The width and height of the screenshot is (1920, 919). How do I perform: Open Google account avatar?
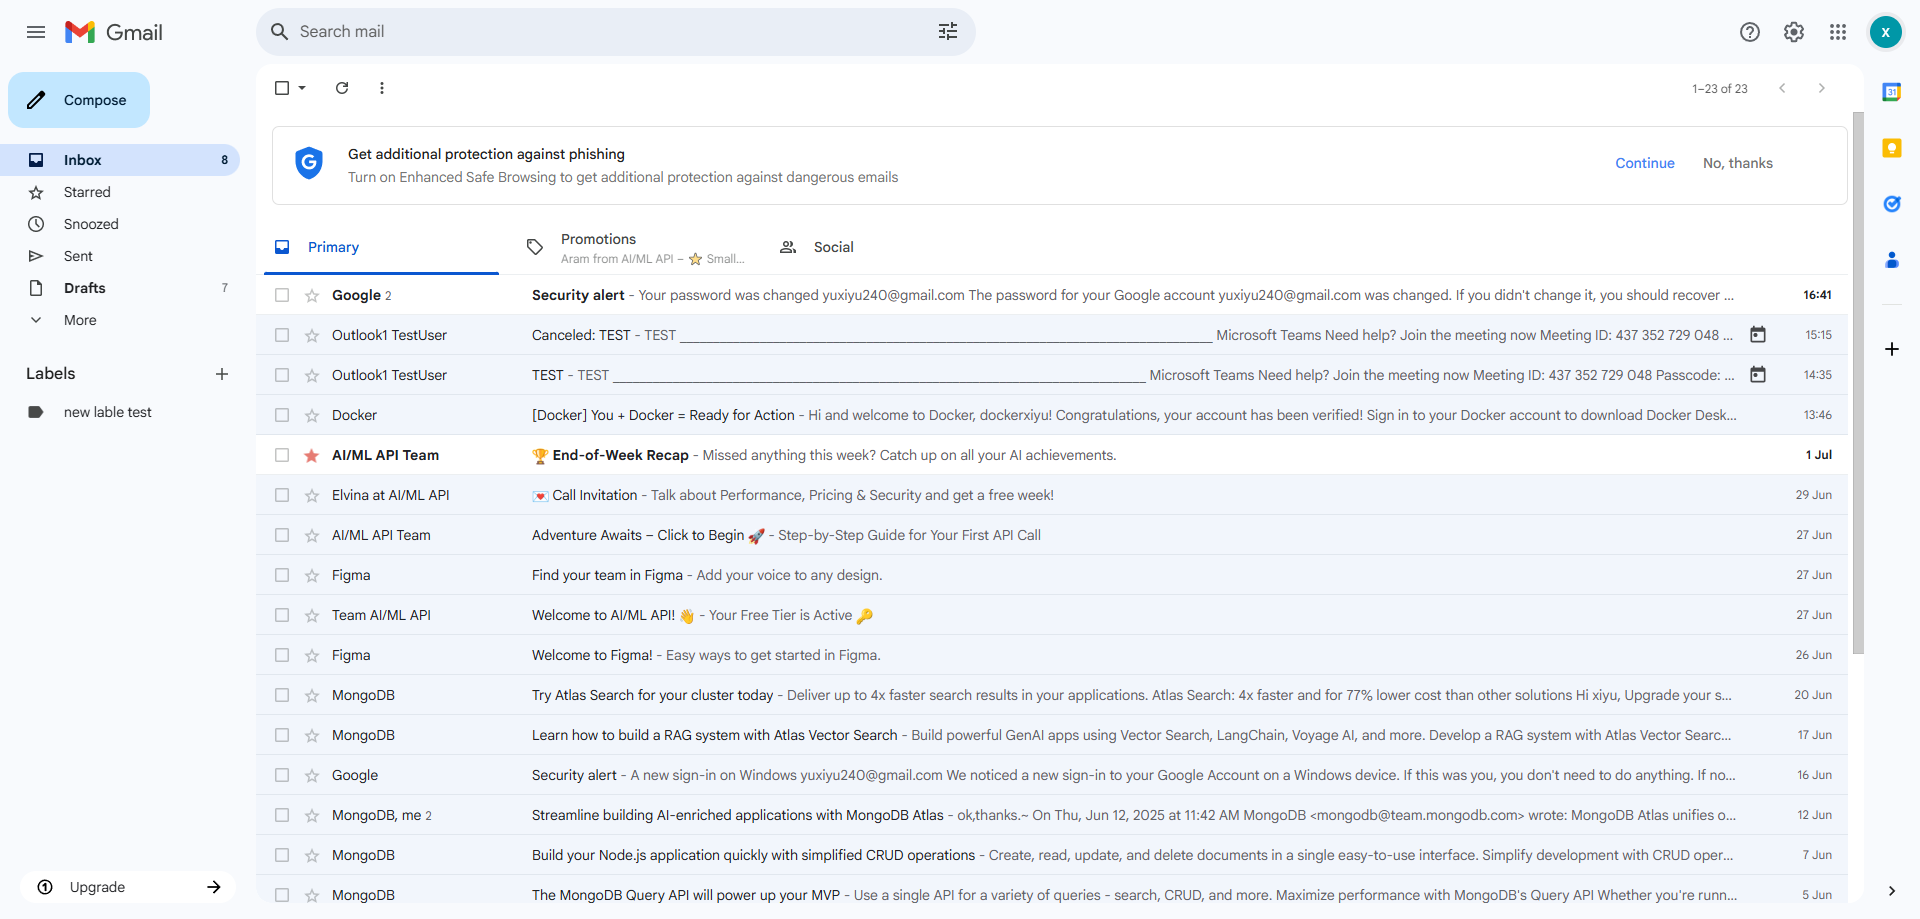click(1885, 32)
